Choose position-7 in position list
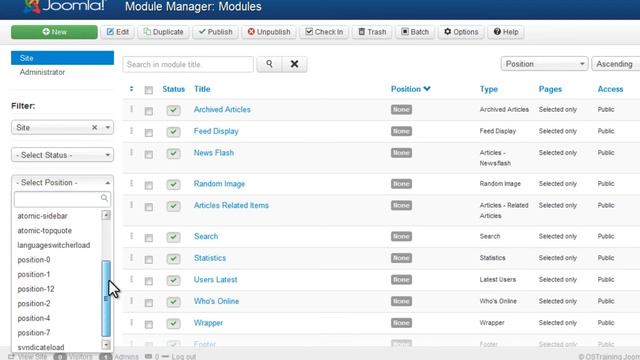Screen dimensions: 640x360 click(x=34, y=333)
